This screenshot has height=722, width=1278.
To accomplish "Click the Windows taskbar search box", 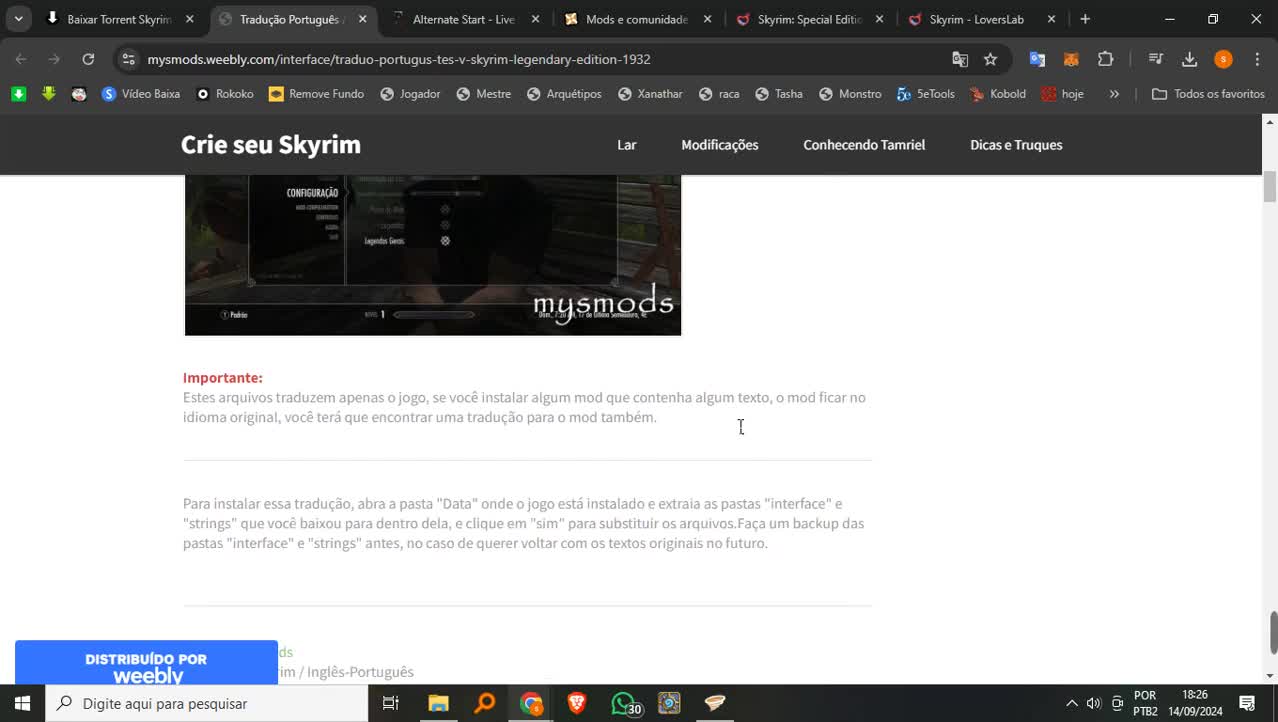I will tap(207, 703).
